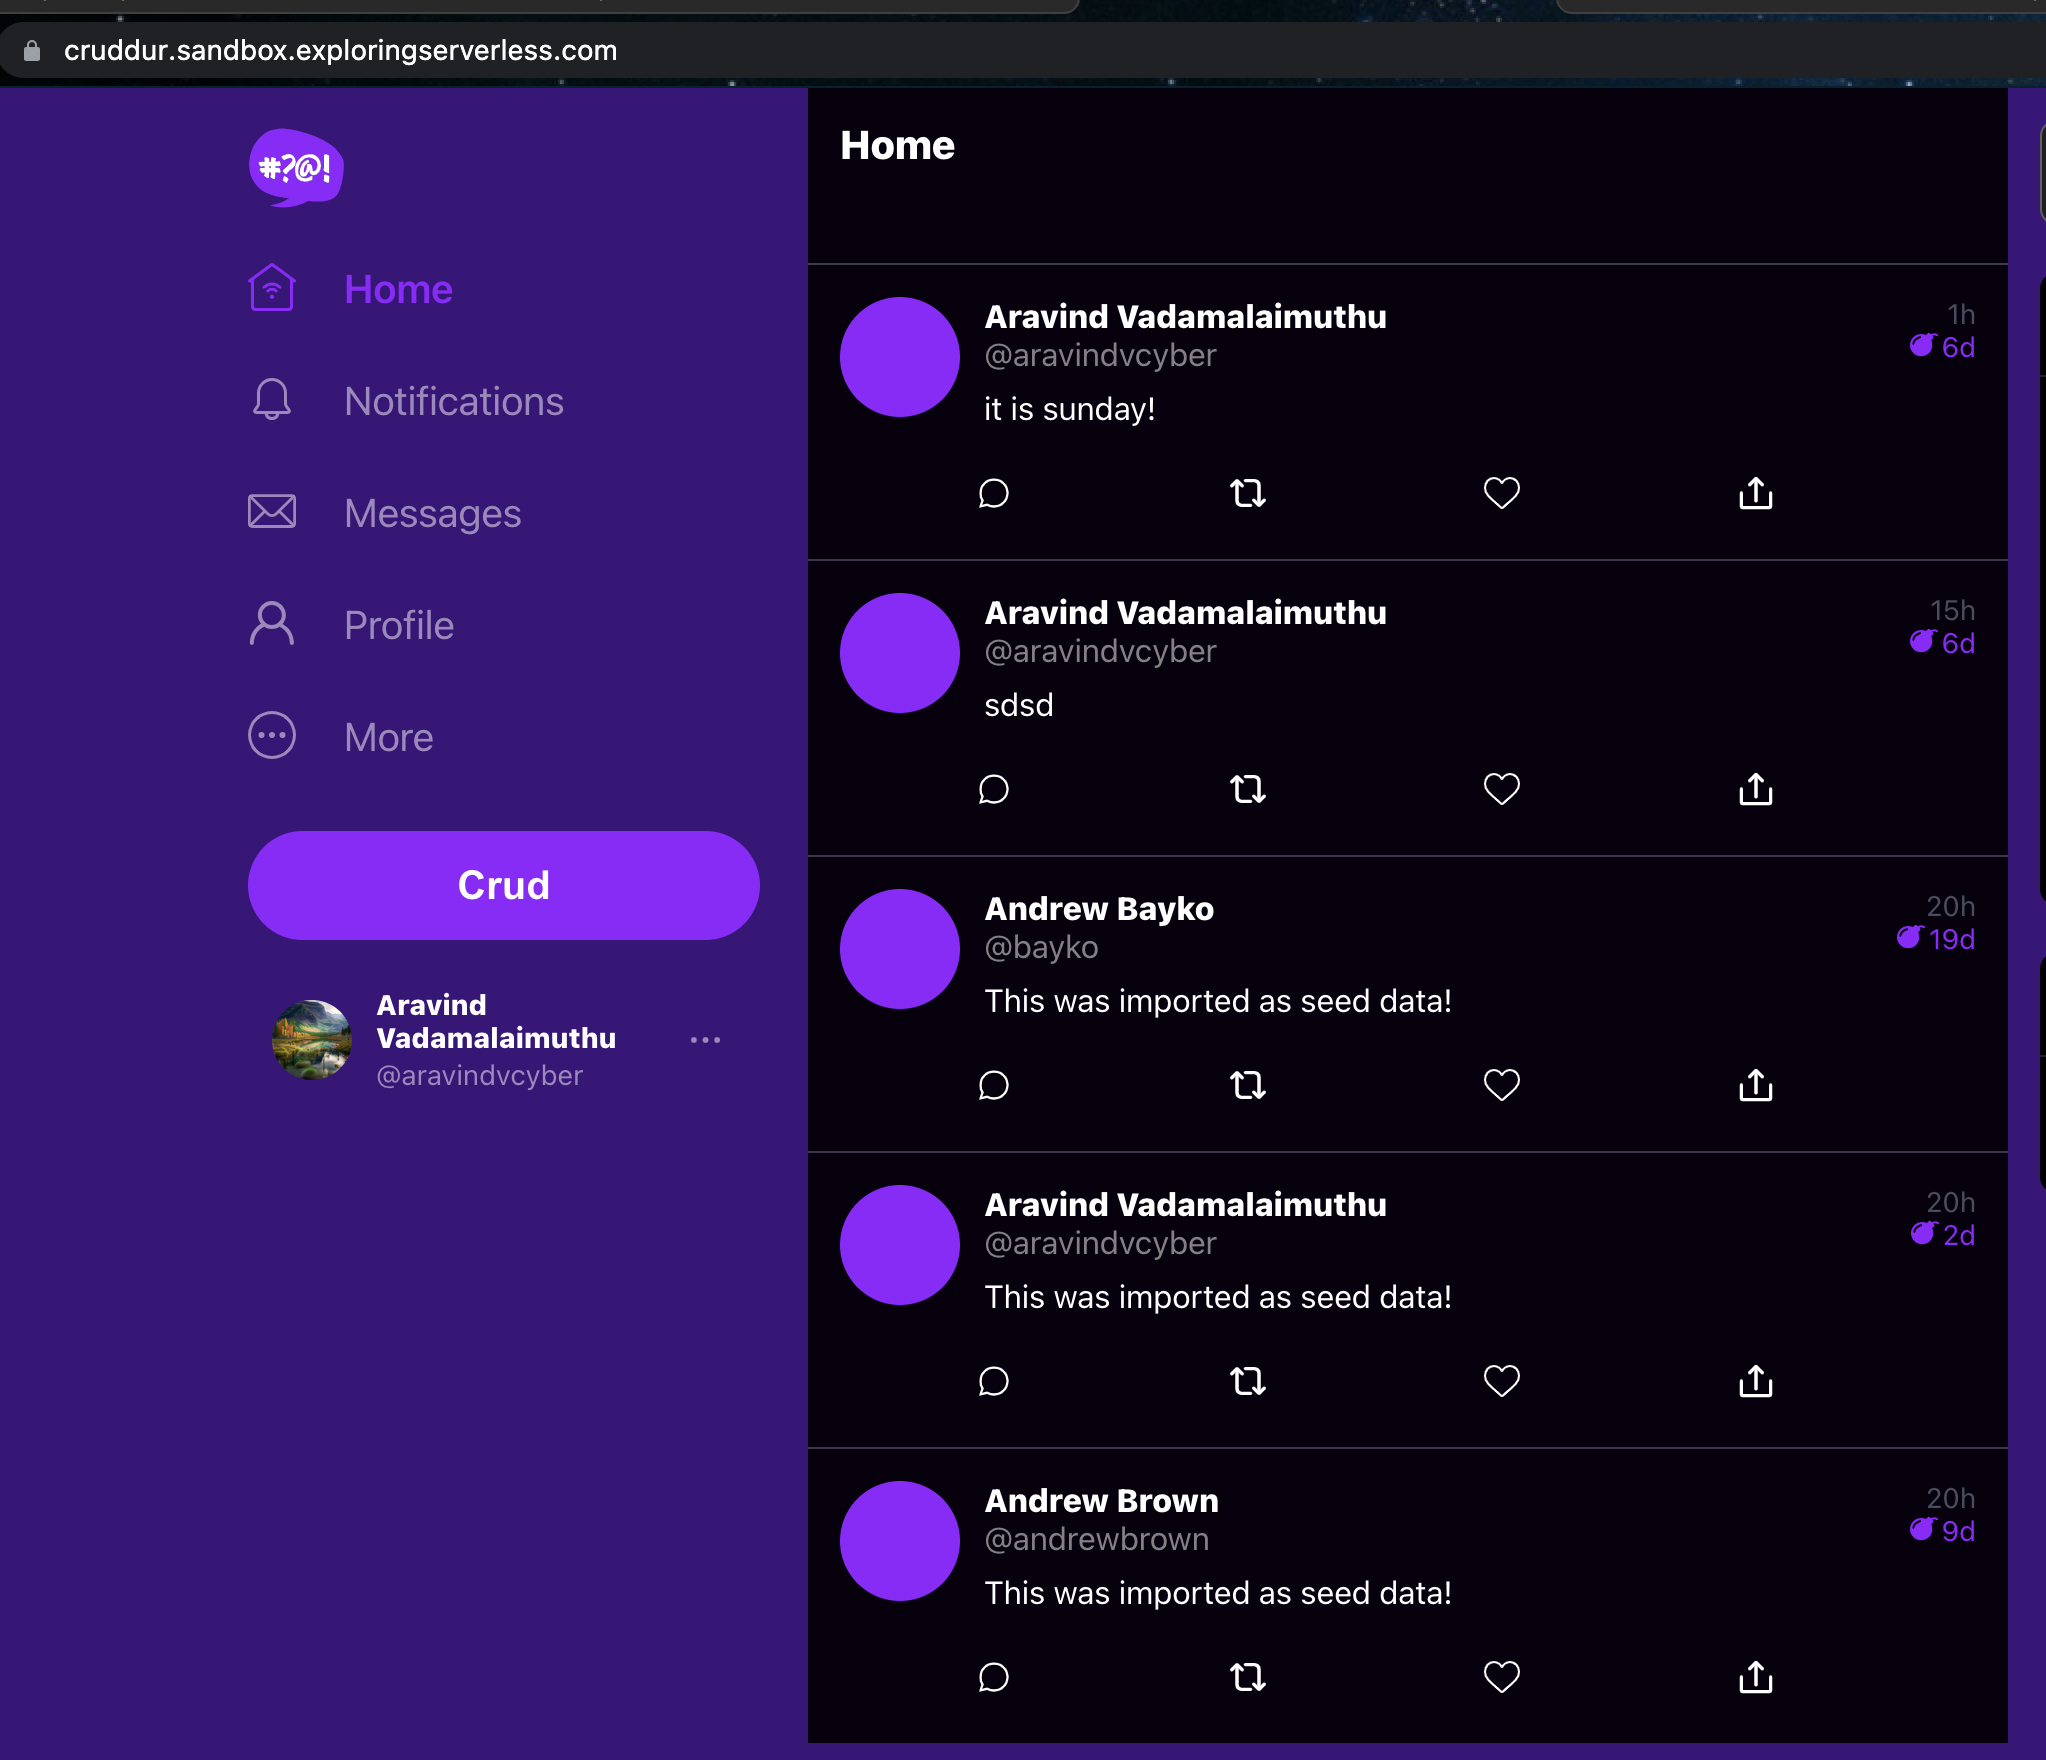Viewport: 2046px width, 1760px height.
Task: Click the Cruddur speech-bubble logo
Action: [x=296, y=167]
